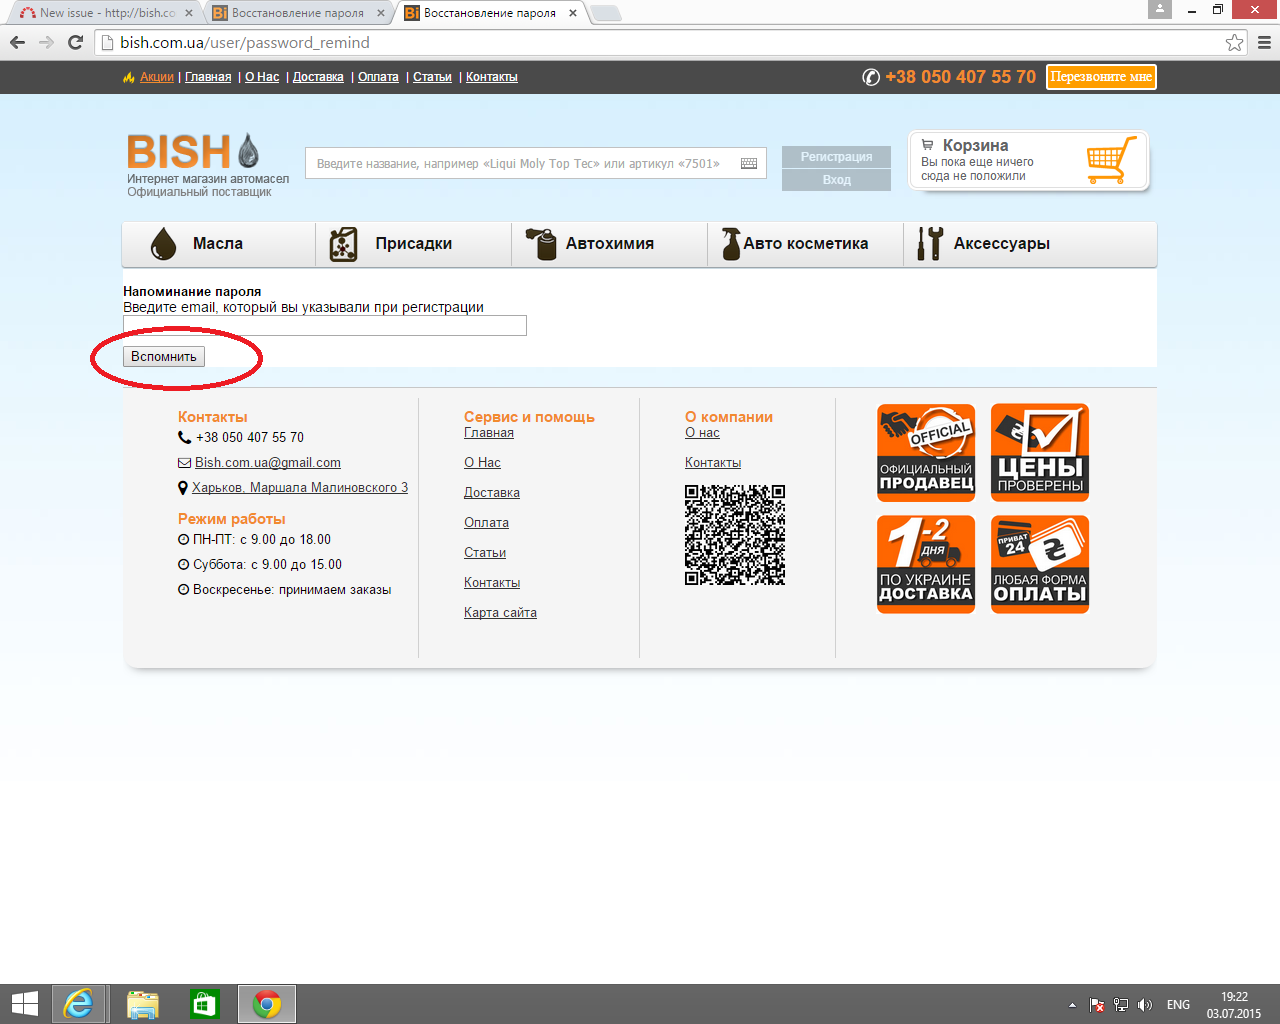Open the Присадки category
This screenshot has height=1024, width=1280.
pyautogui.click(x=413, y=244)
